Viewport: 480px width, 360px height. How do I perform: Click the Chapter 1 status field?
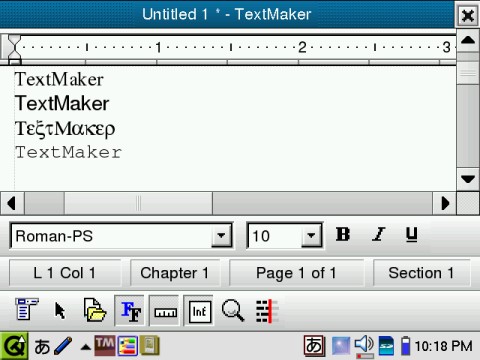(175, 273)
